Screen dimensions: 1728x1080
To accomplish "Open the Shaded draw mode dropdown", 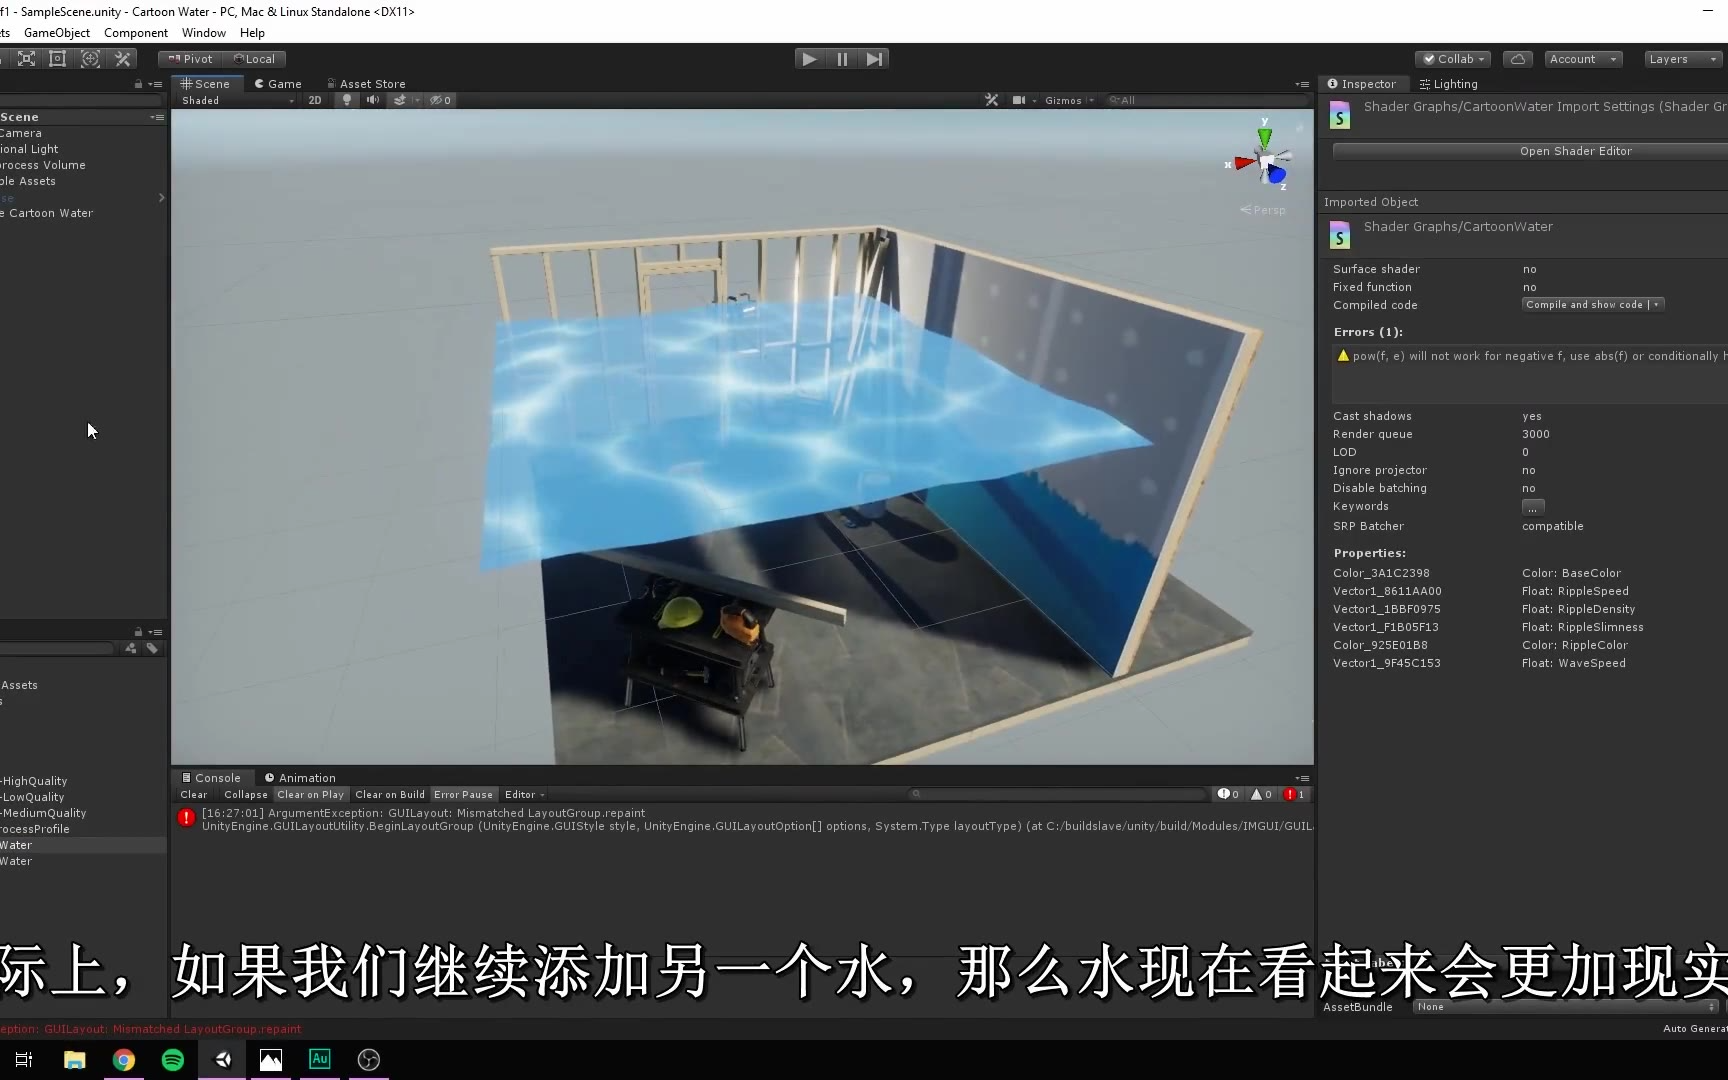I will (x=238, y=100).
